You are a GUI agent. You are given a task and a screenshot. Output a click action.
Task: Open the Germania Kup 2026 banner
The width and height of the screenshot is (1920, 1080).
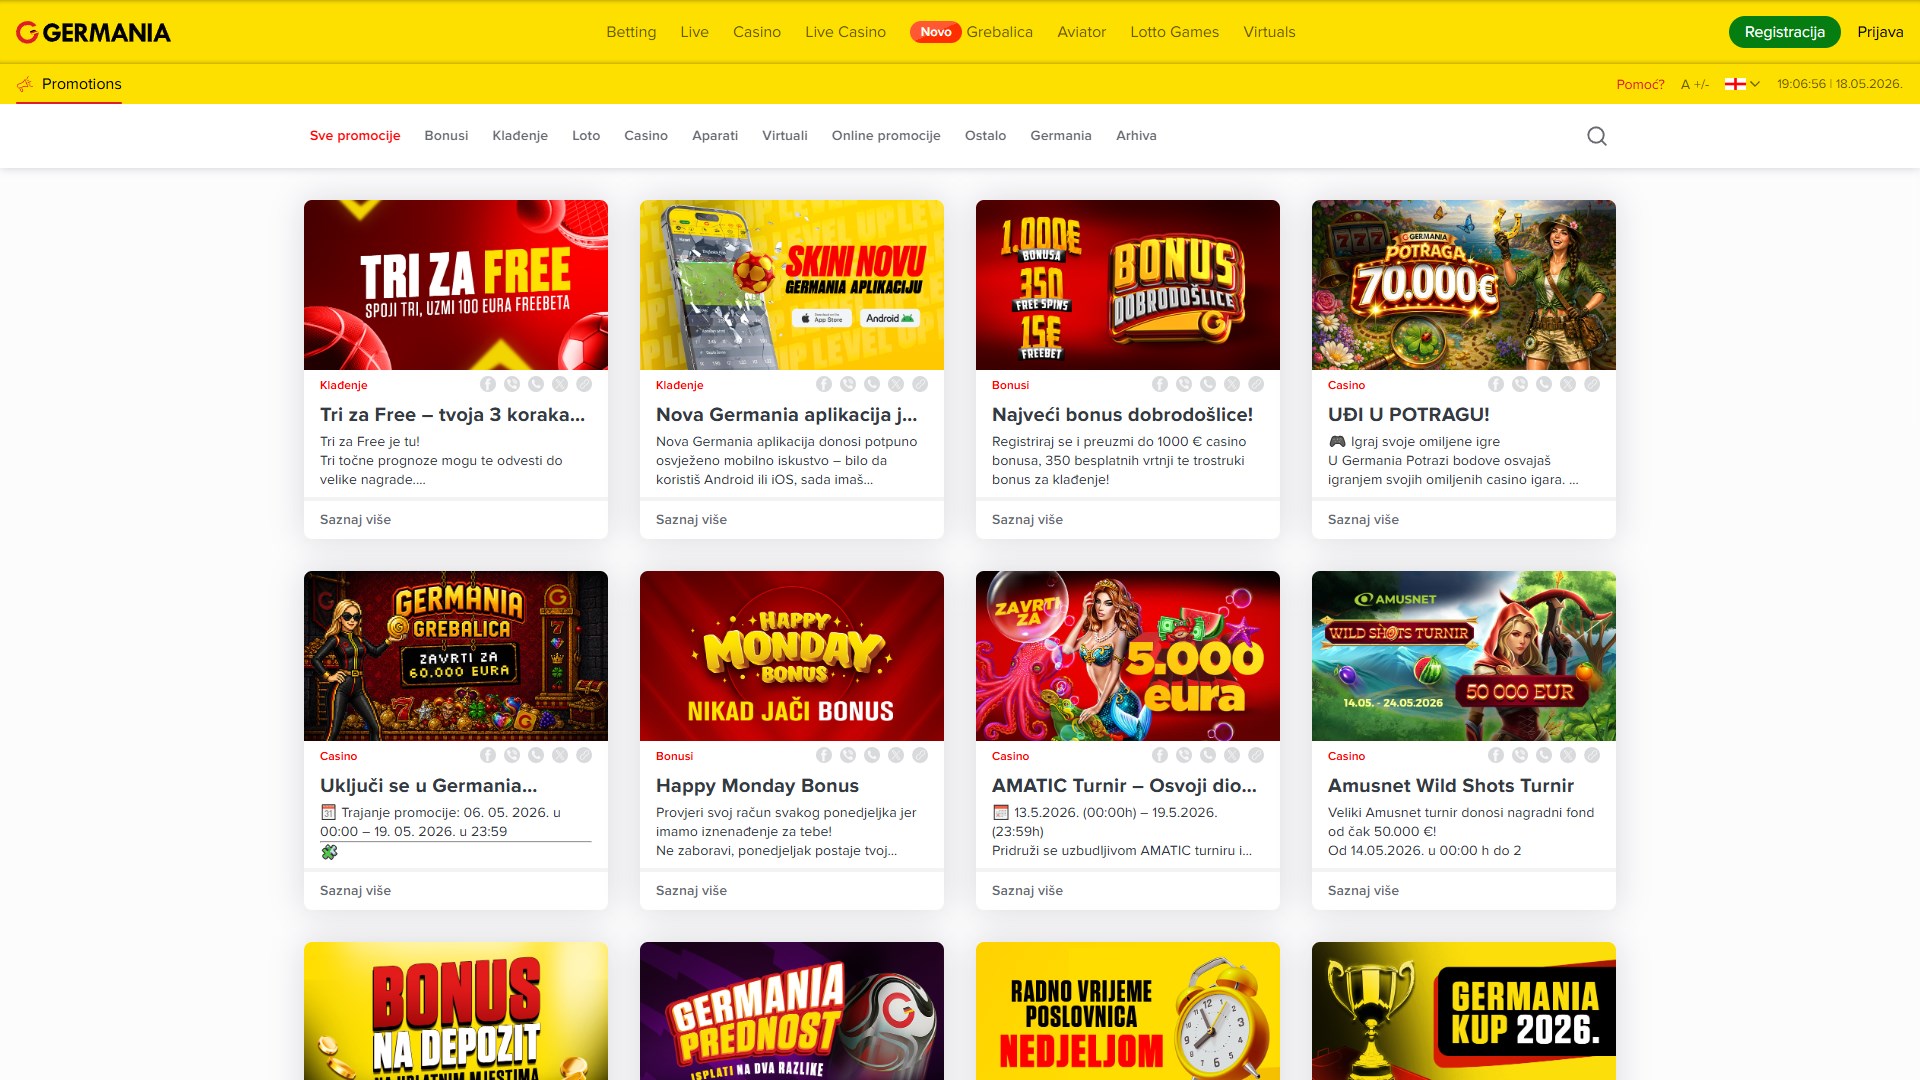pyautogui.click(x=1464, y=1011)
